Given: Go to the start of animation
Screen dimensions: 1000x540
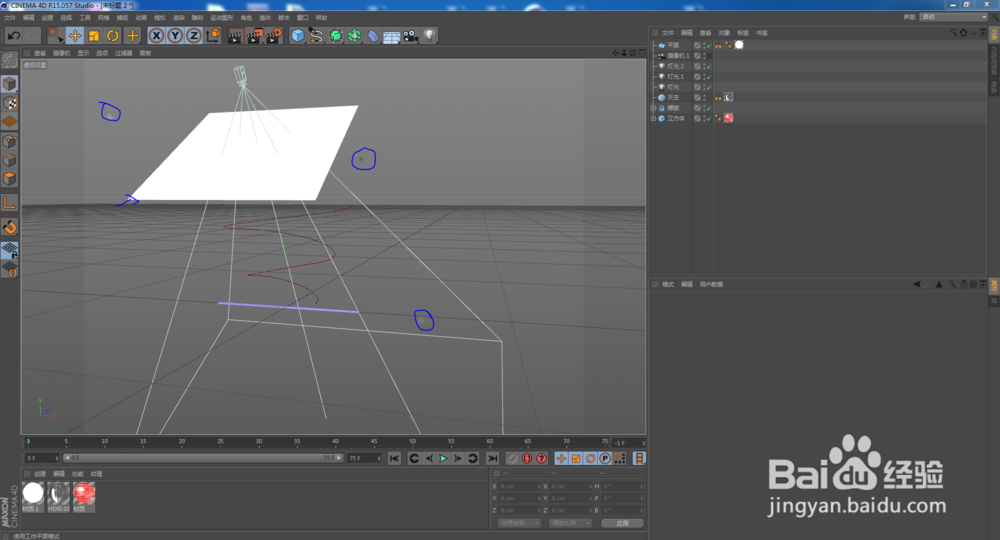Looking at the screenshot, I should (394, 458).
